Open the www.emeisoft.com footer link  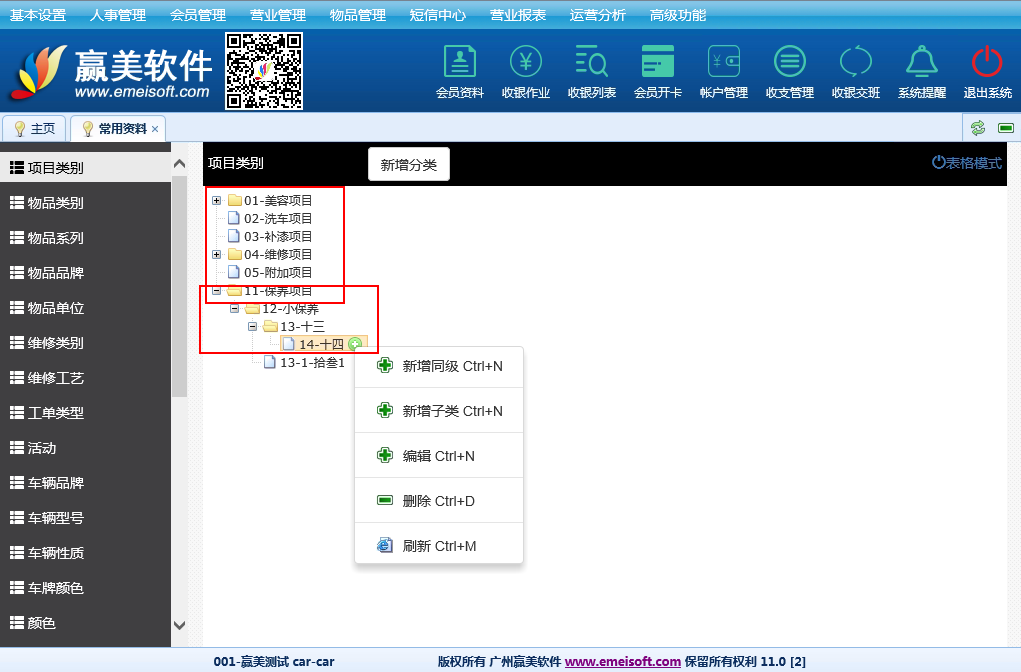(622, 661)
